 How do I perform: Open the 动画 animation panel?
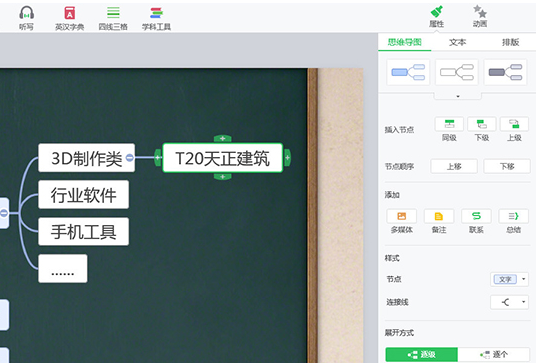coord(480,17)
